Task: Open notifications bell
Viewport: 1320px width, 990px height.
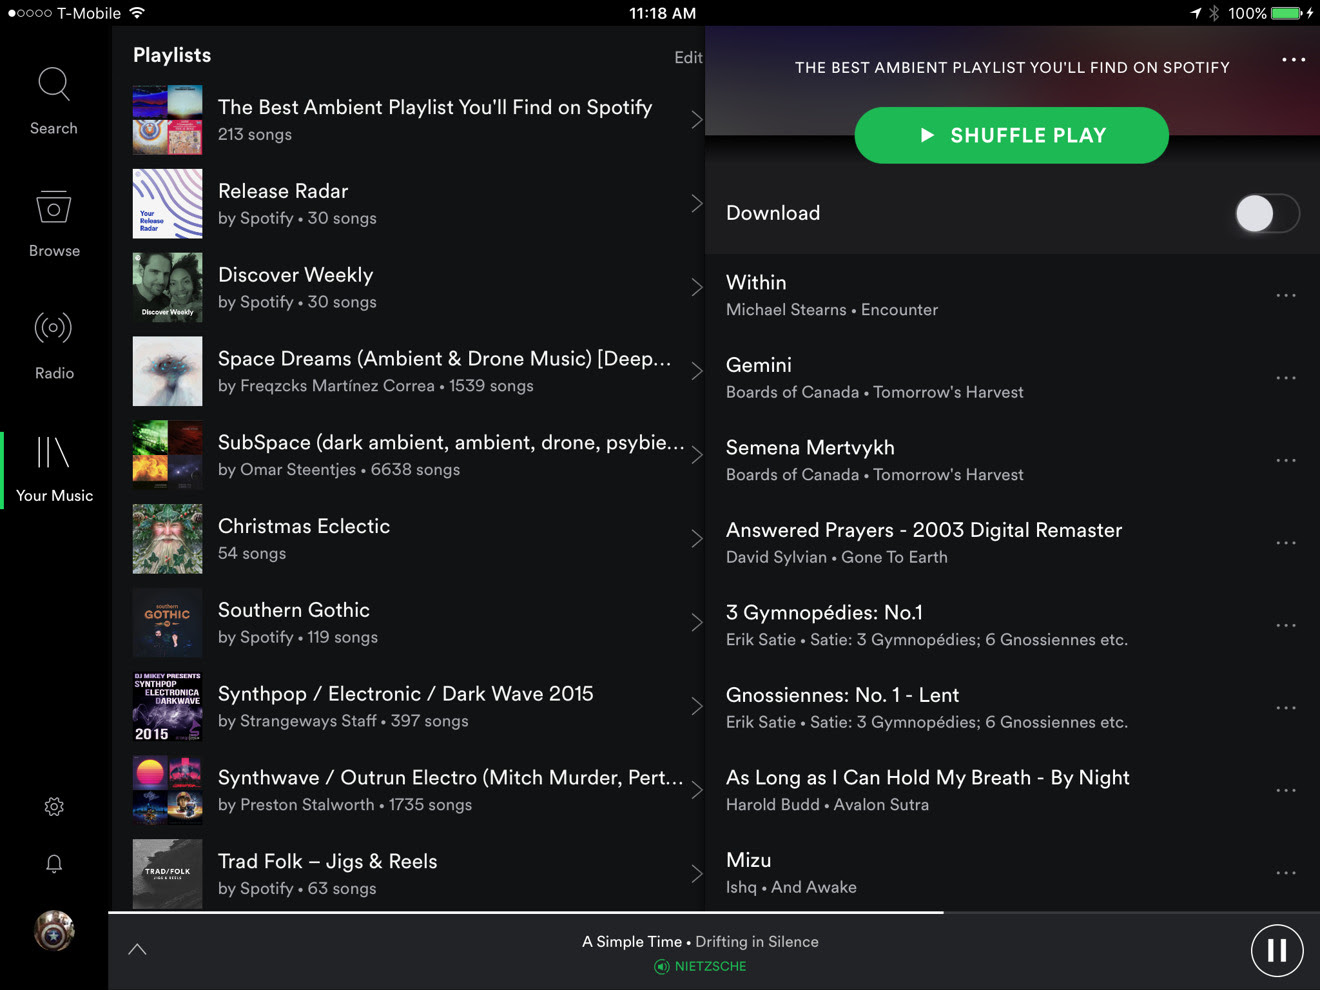Action: click(54, 864)
